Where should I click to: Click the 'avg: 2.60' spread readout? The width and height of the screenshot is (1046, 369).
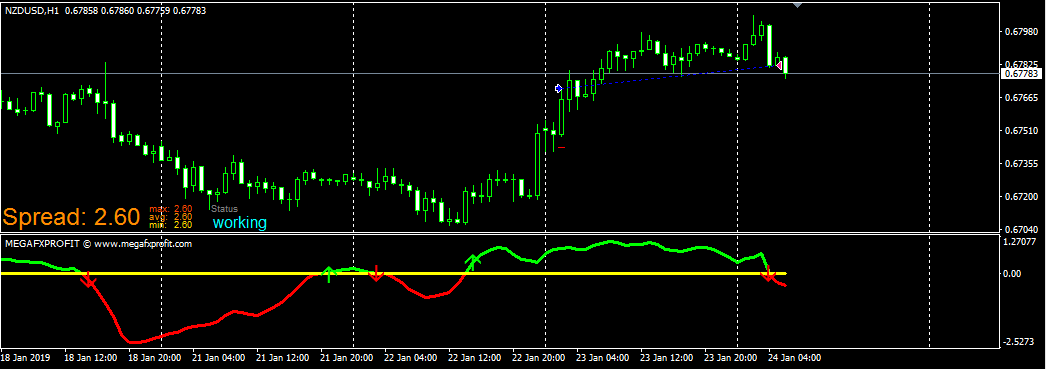click(x=171, y=217)
